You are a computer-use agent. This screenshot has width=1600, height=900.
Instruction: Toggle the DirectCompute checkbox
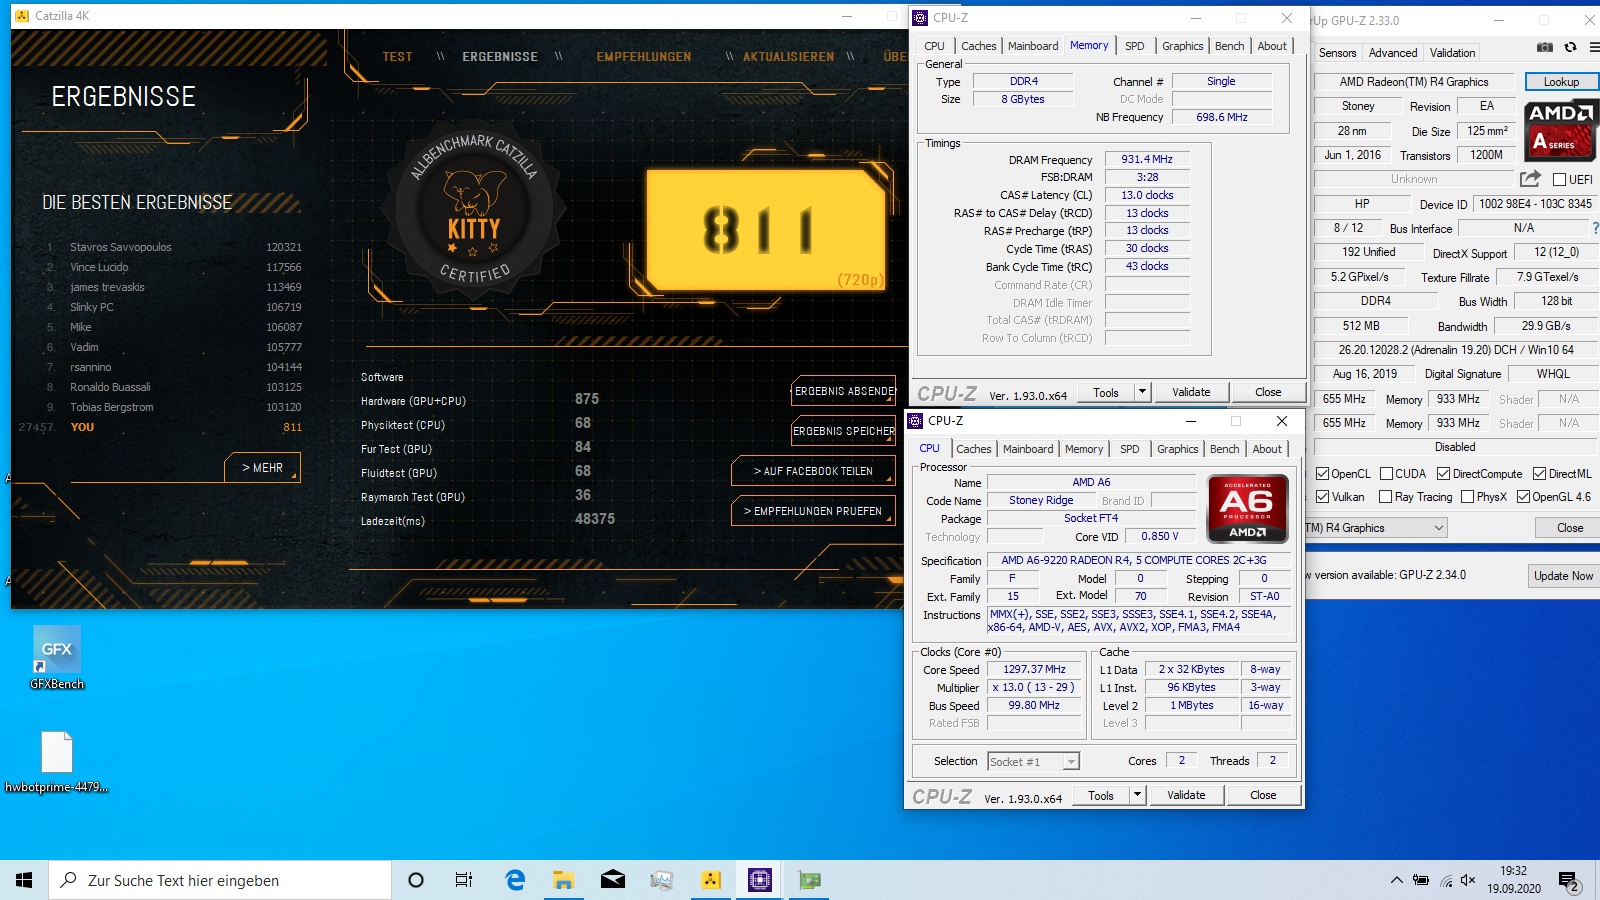[1443, 474]
